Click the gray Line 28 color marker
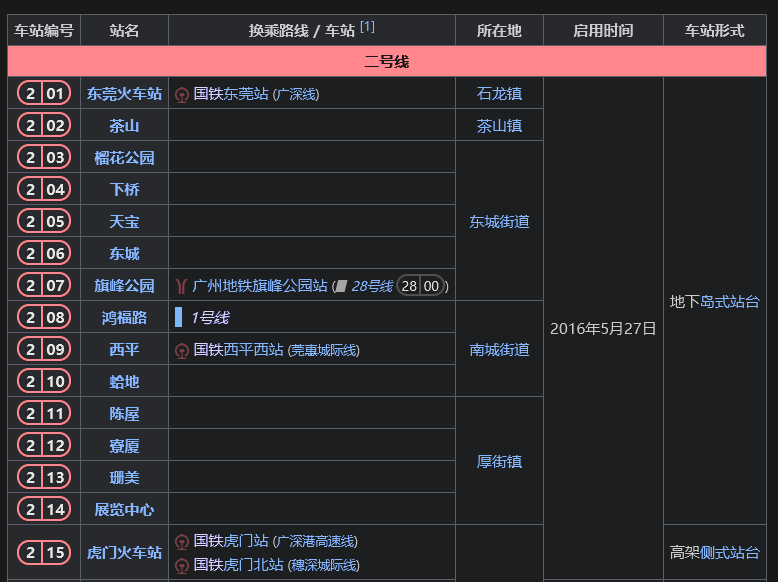 [341, 287]
